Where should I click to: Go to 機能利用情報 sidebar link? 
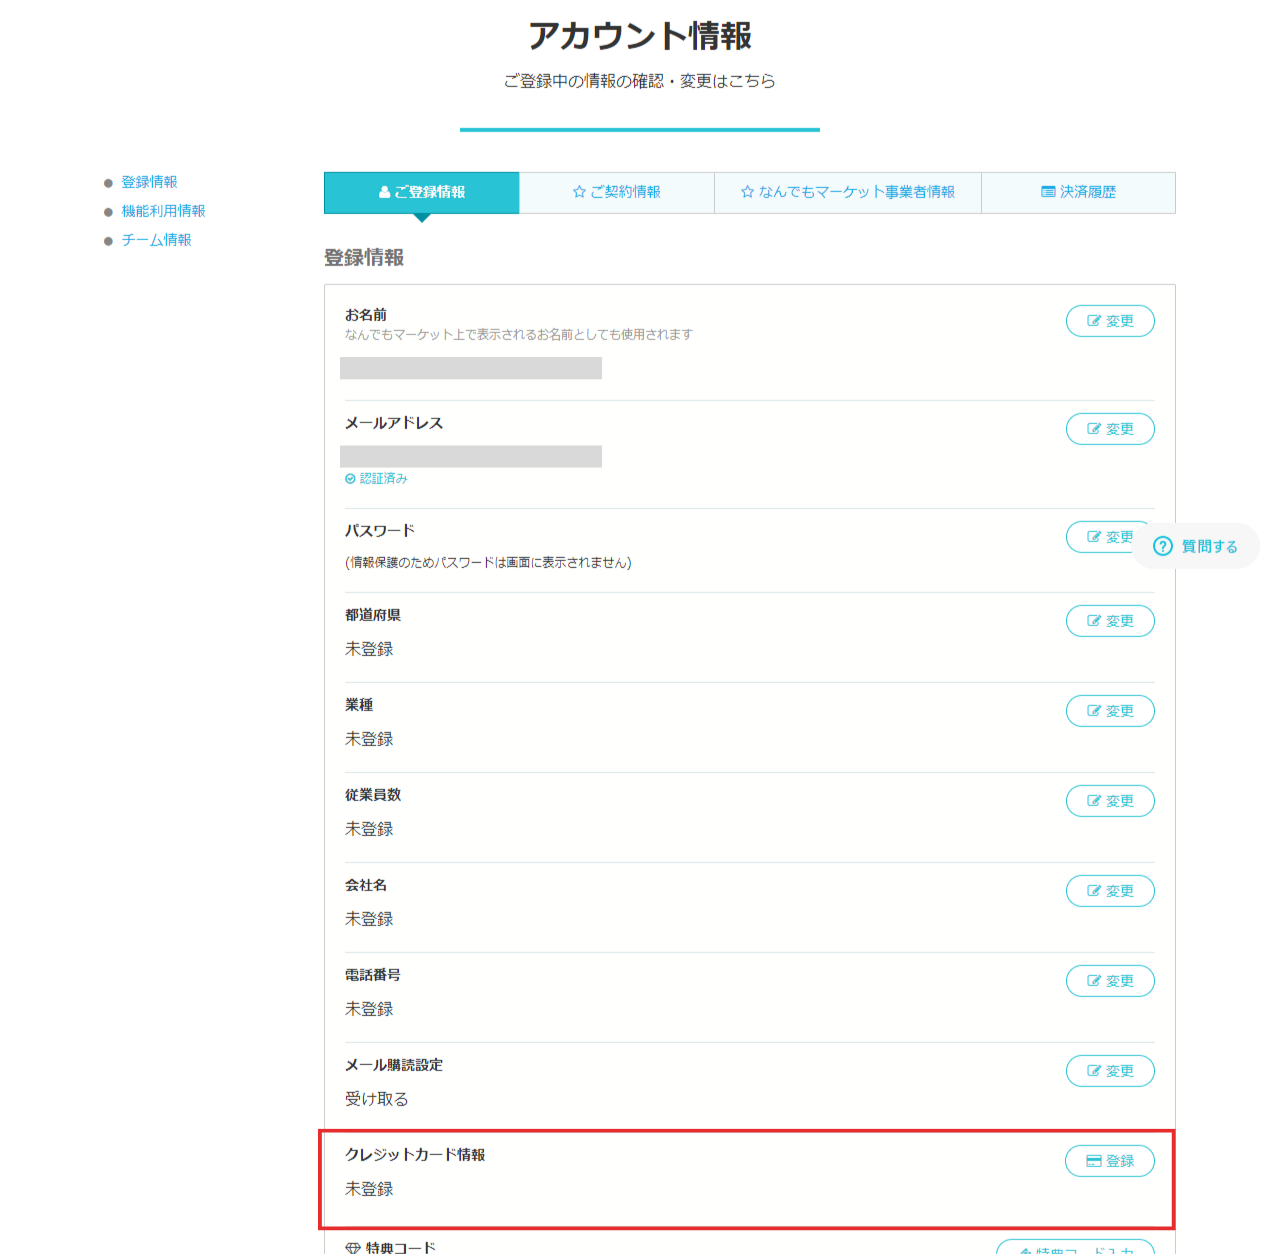coord(163,211)
